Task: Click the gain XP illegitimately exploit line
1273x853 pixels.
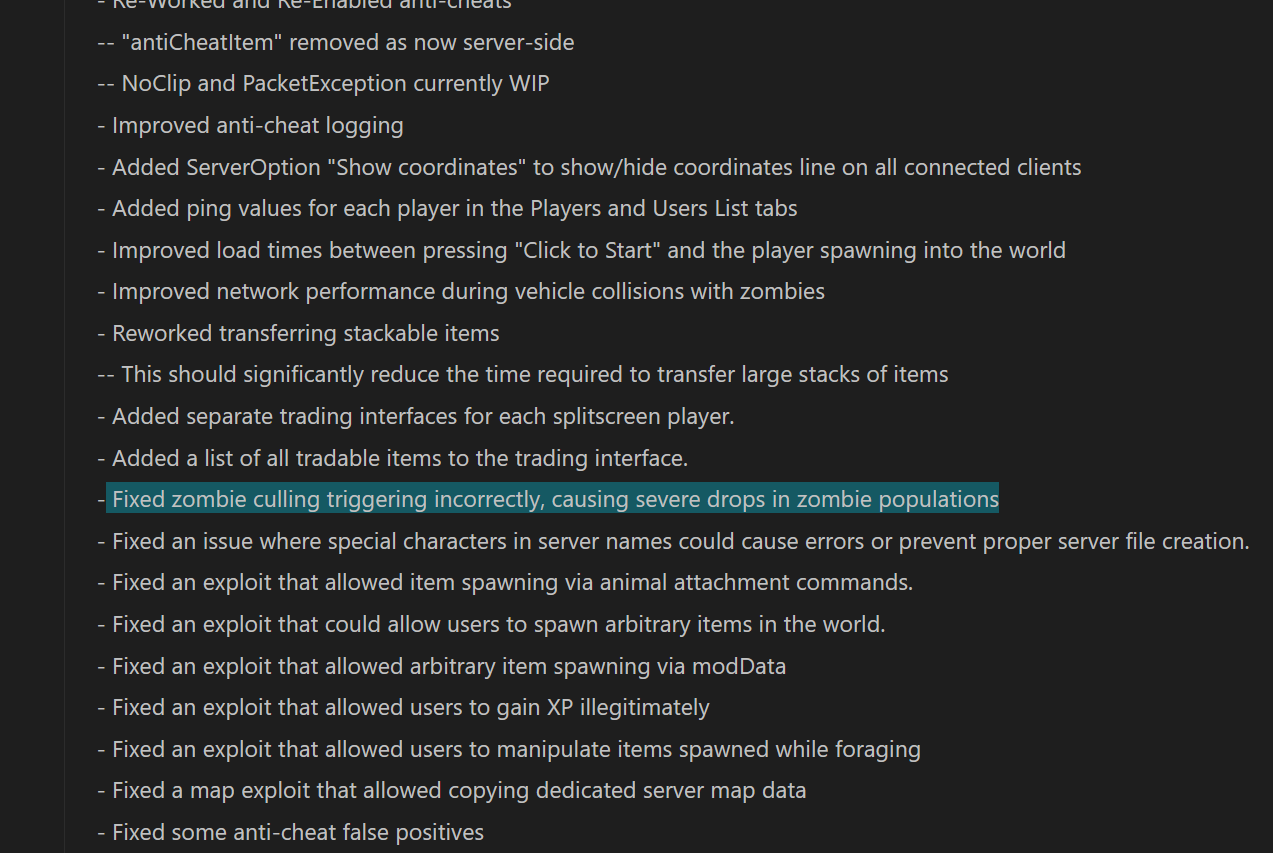Action: (403, 707)
